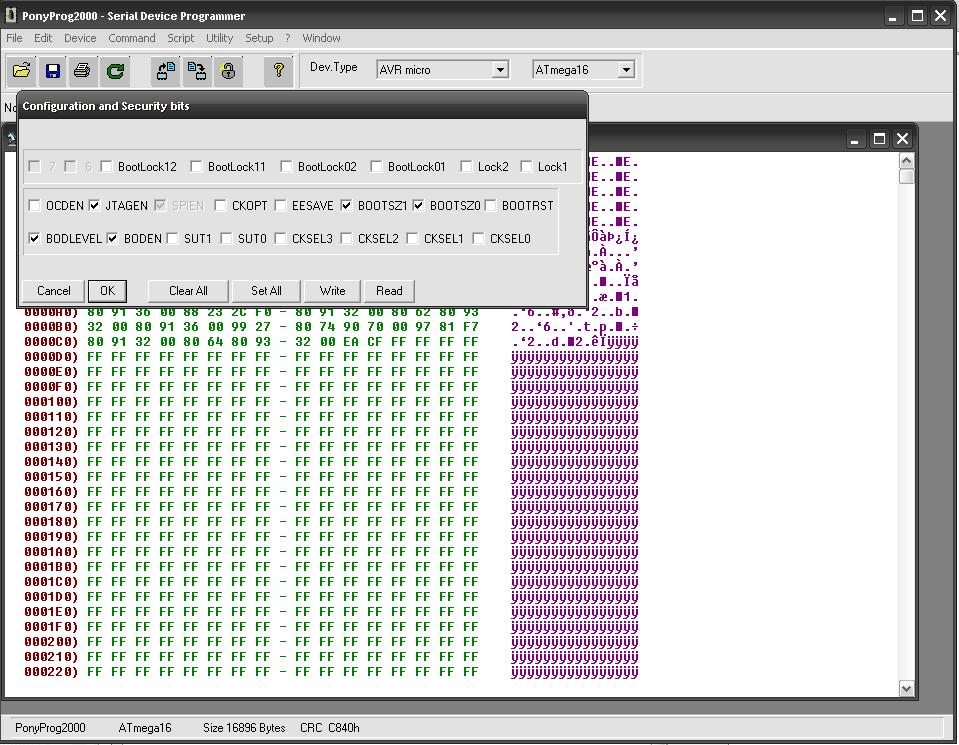Uncheck the BODLEVEL checkbox
The height and width of the screenshot is (745, 959).
[x=34, y=239]
